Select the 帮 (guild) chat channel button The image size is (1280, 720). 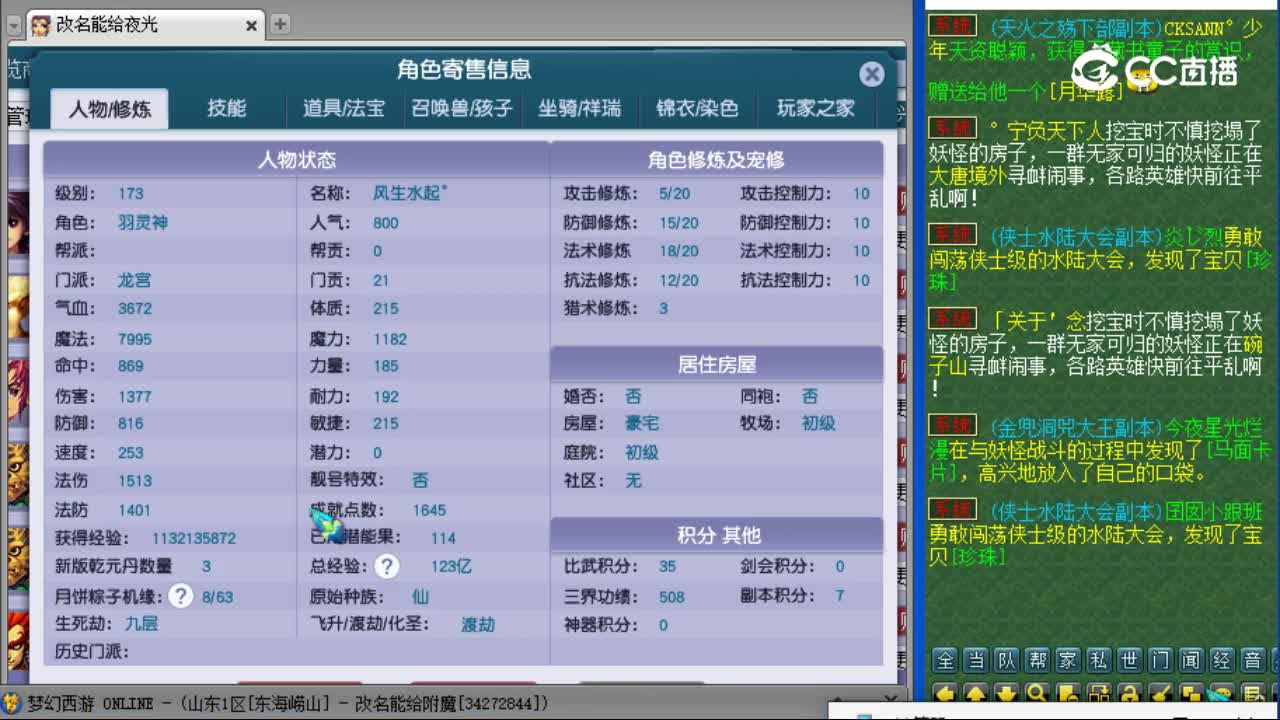click(1037, 660)
